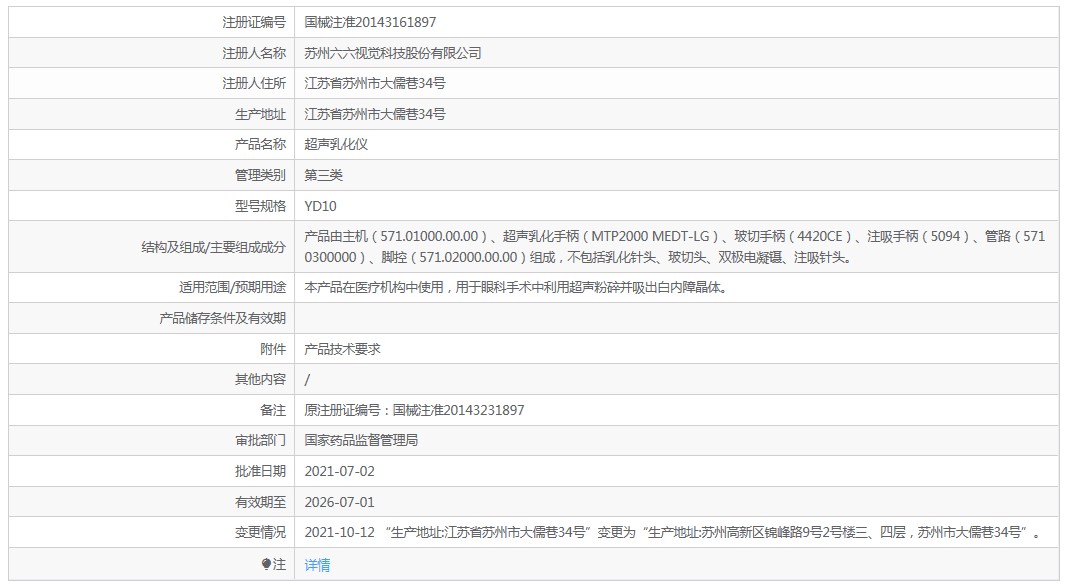Click the intended use text 本产品在医疗机构中使用
Screen dimensions: 1068x585
click(517, 287)
